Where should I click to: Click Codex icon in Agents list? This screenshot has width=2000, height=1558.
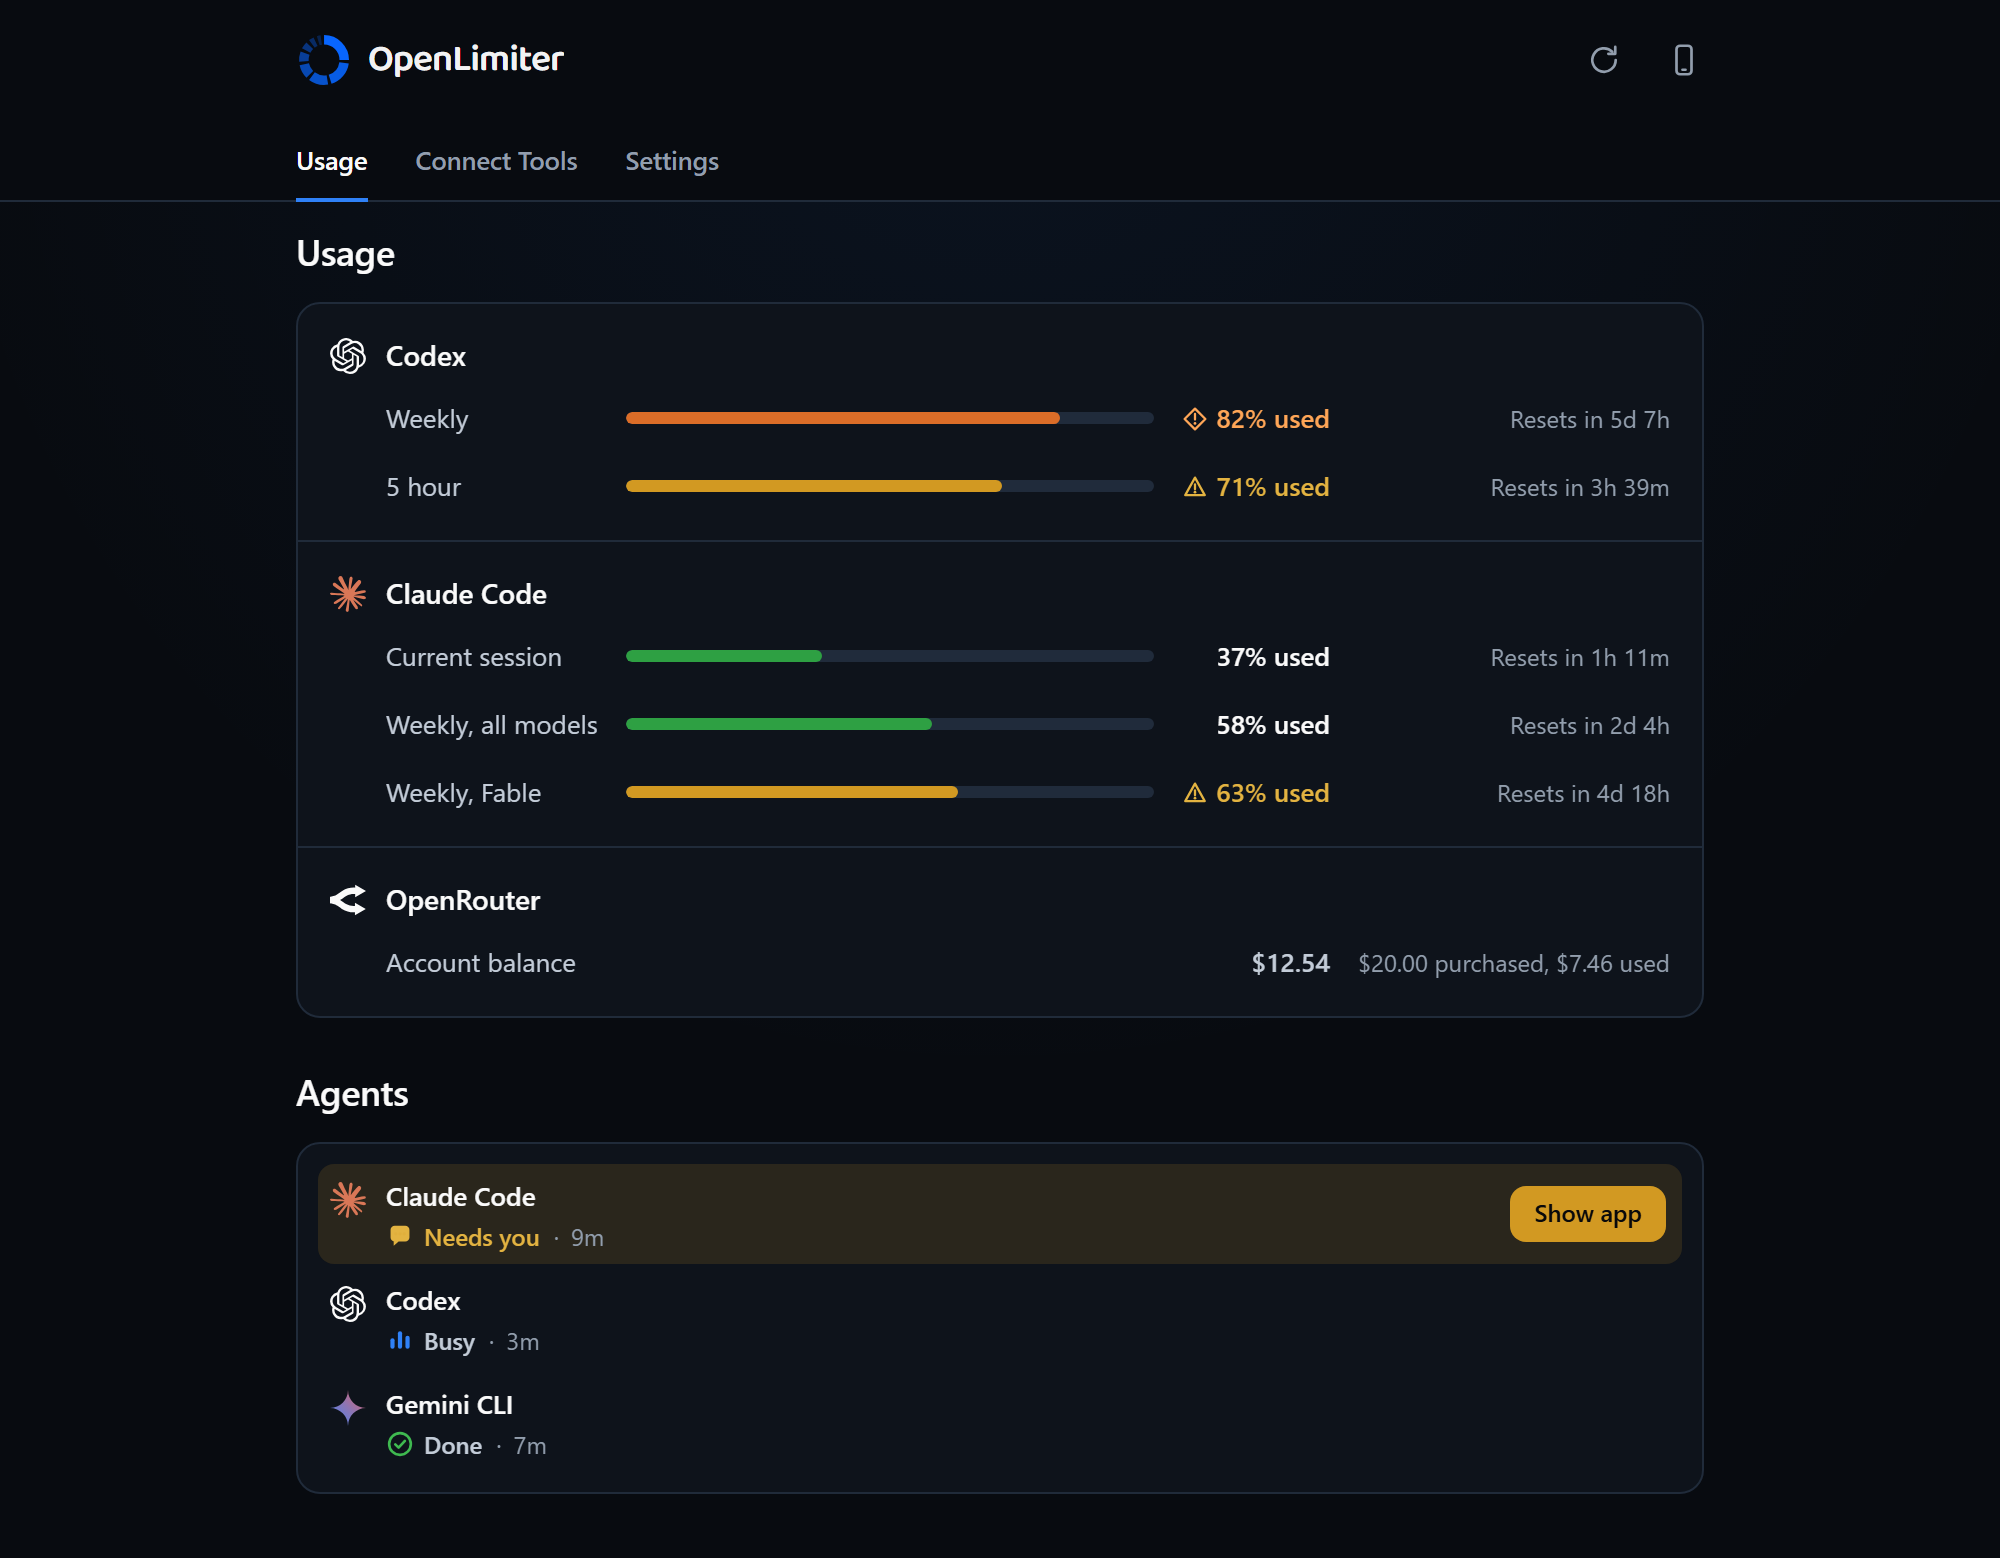tap(348, 1304)
